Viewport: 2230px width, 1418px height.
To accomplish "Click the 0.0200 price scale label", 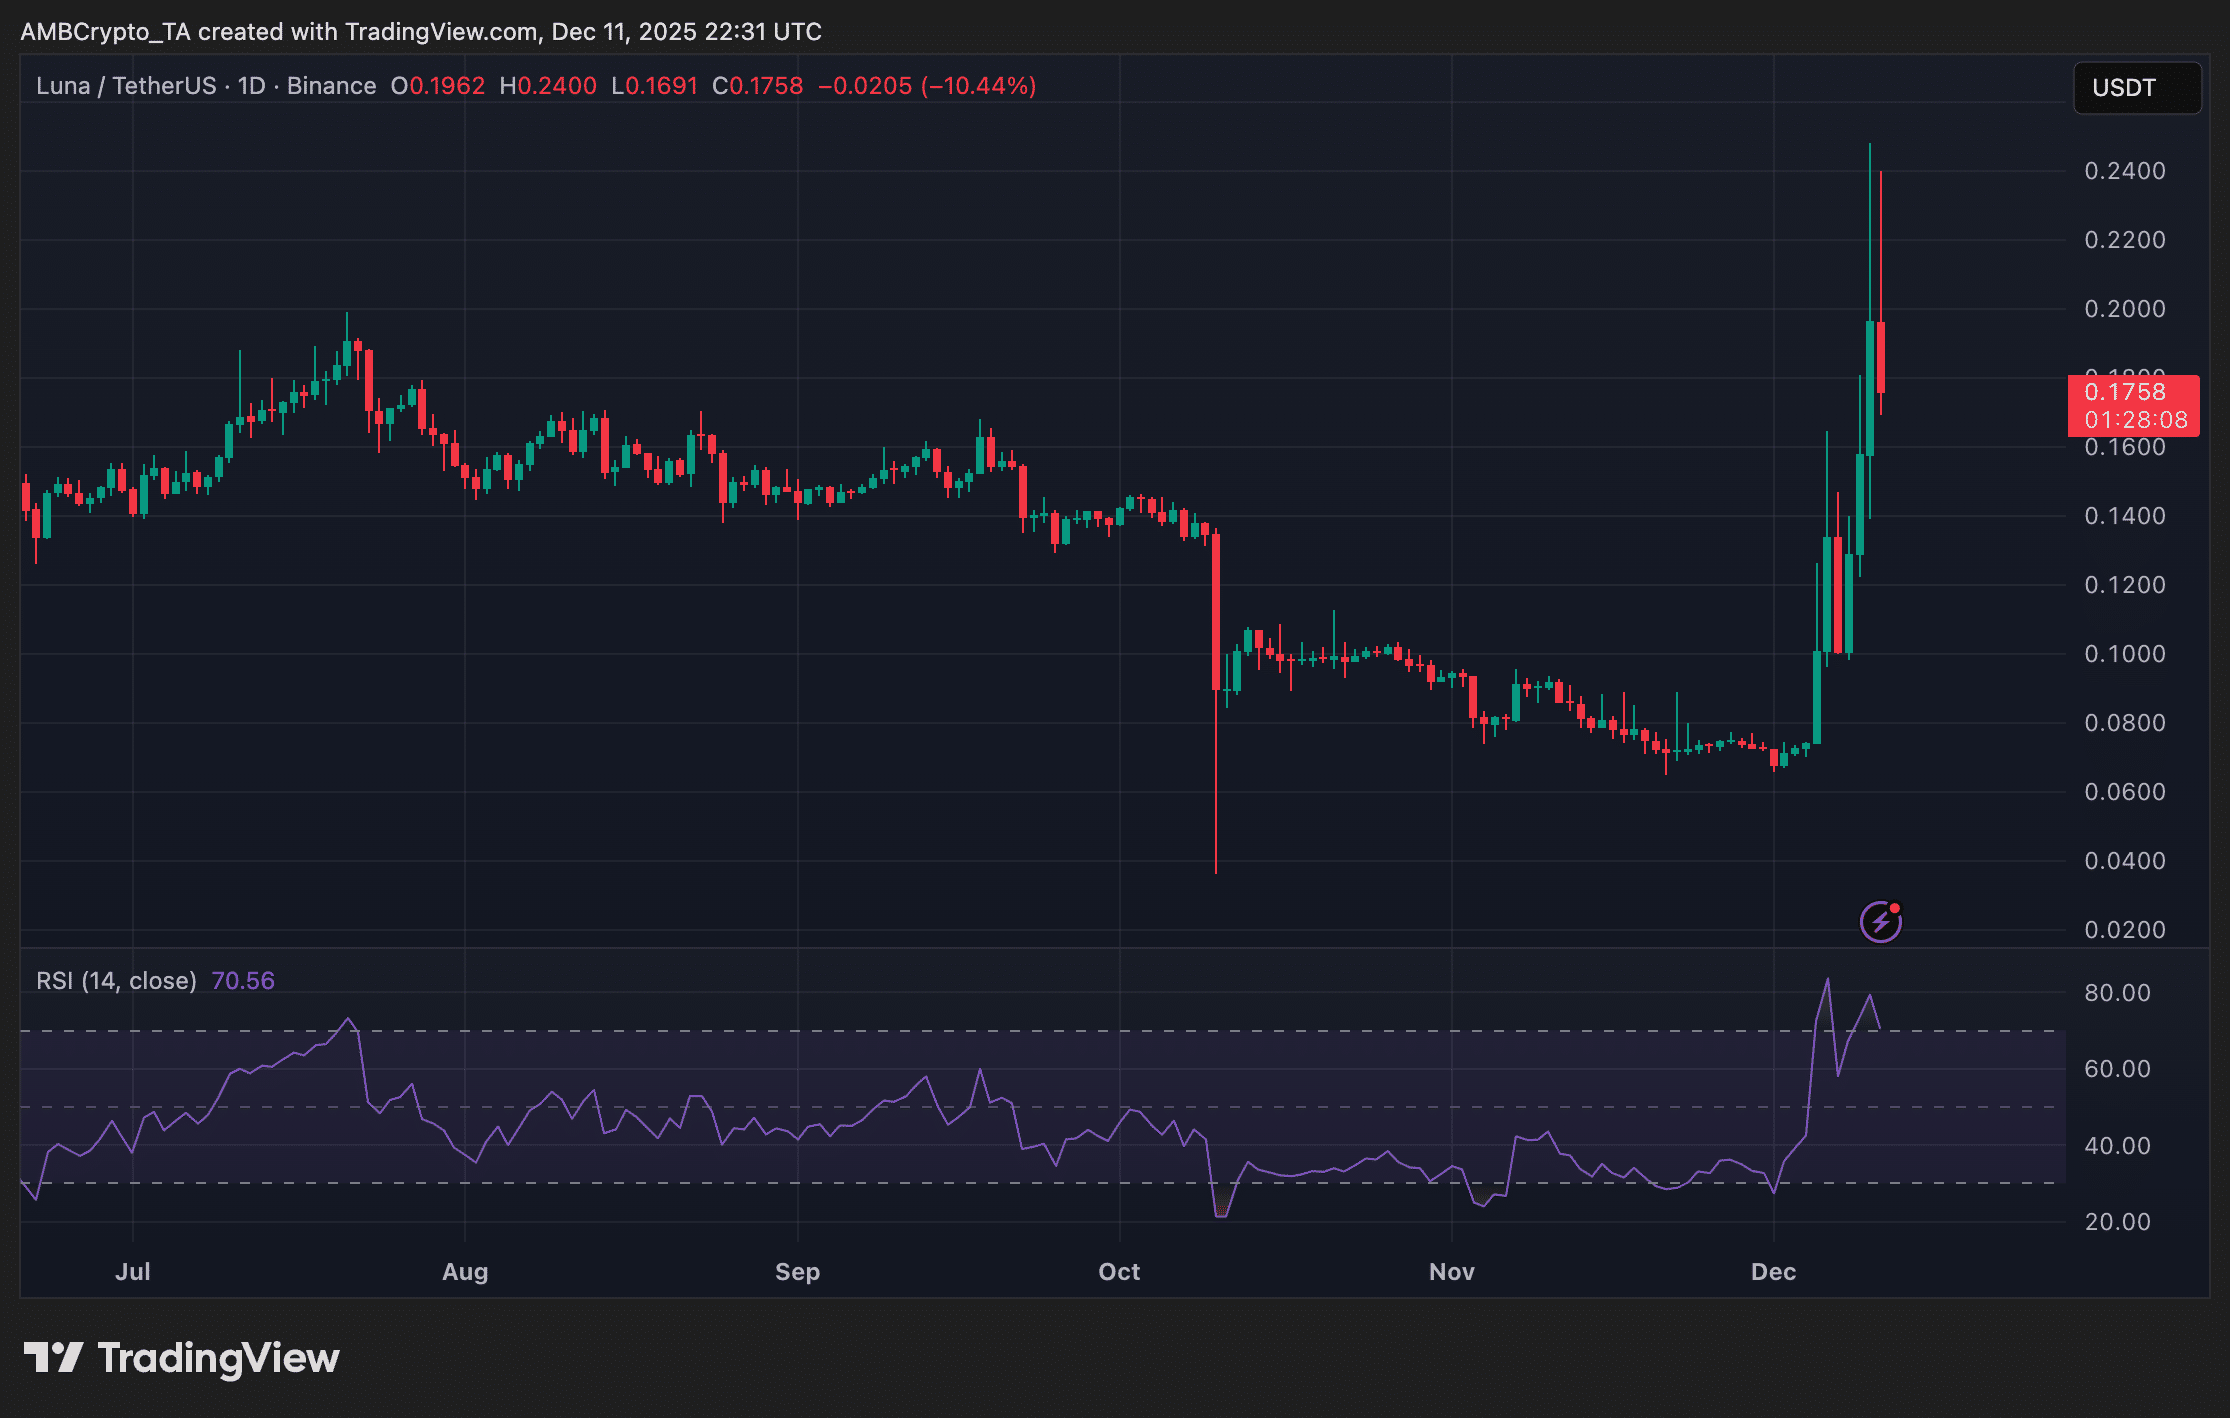I will 2124,930.
